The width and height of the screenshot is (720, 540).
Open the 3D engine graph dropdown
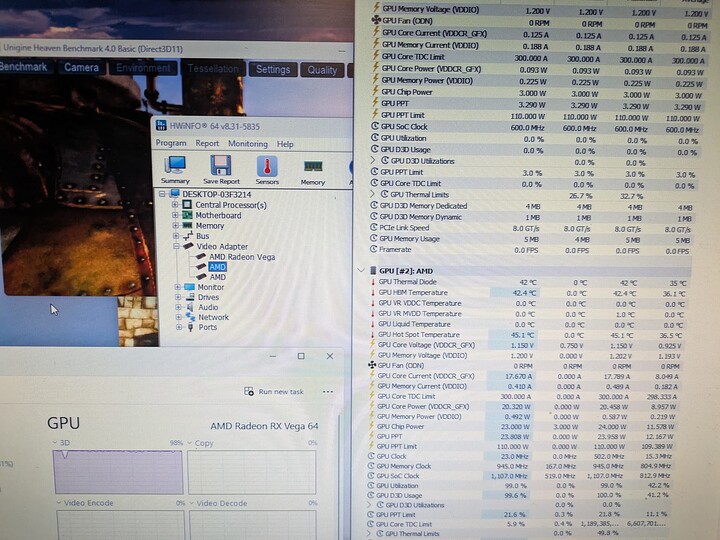(x=56, y=443)
